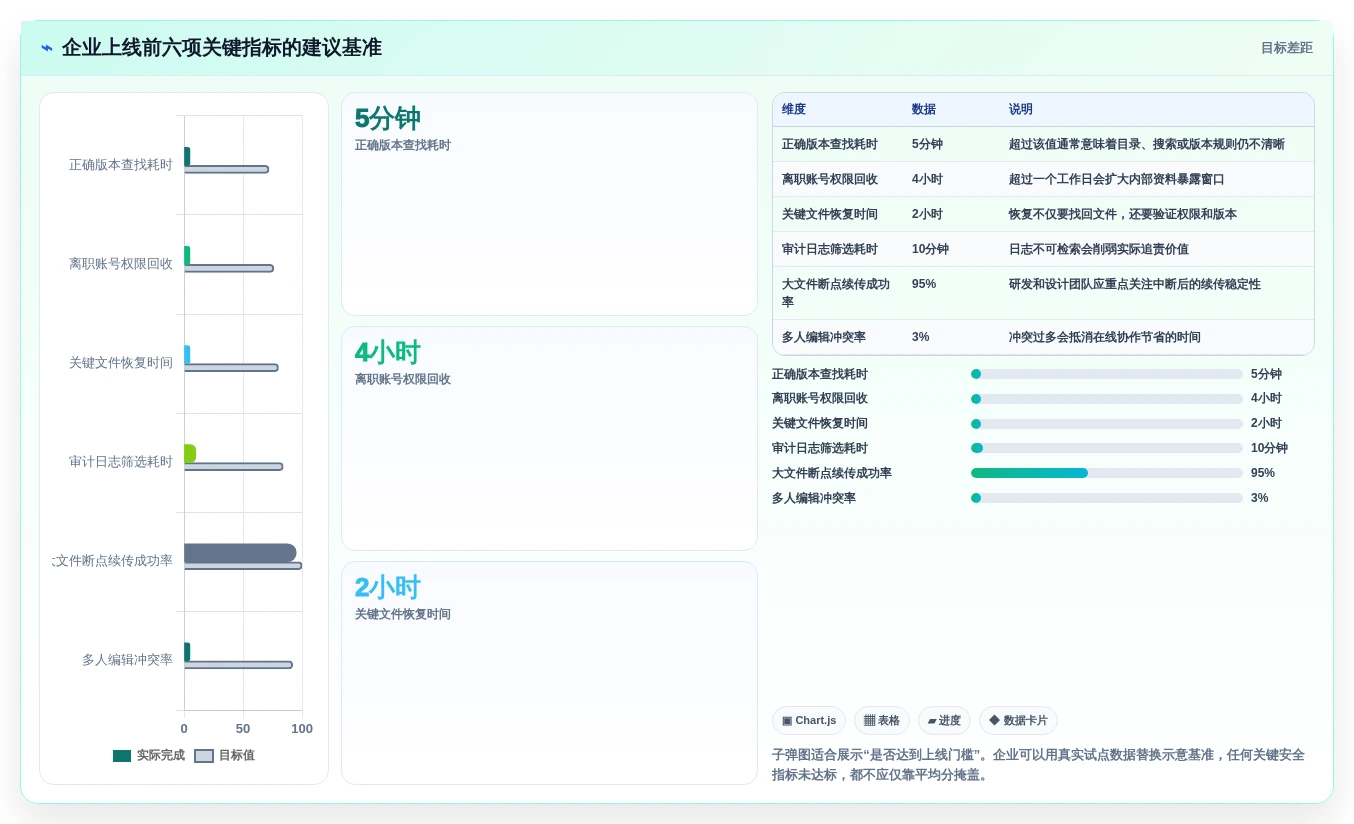
Task: Select the 数据卡片 tag chip
Action: (1018, 721)
